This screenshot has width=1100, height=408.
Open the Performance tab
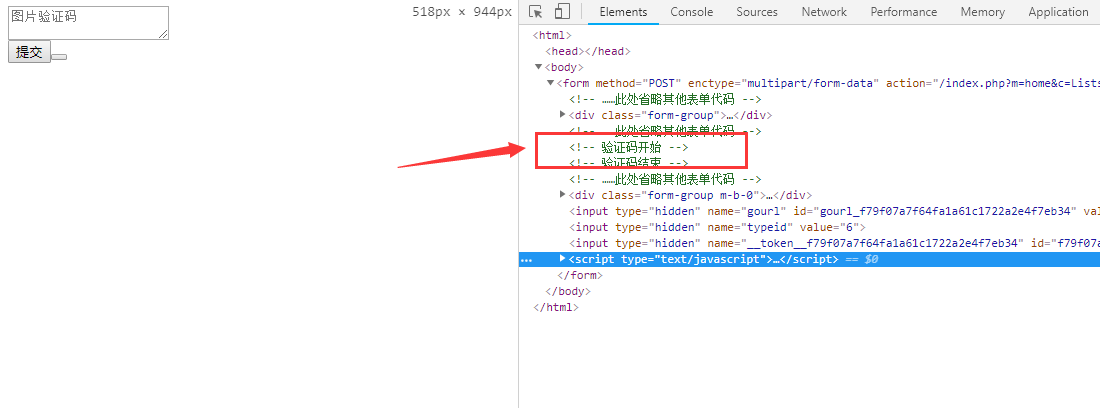click(904, 12)
